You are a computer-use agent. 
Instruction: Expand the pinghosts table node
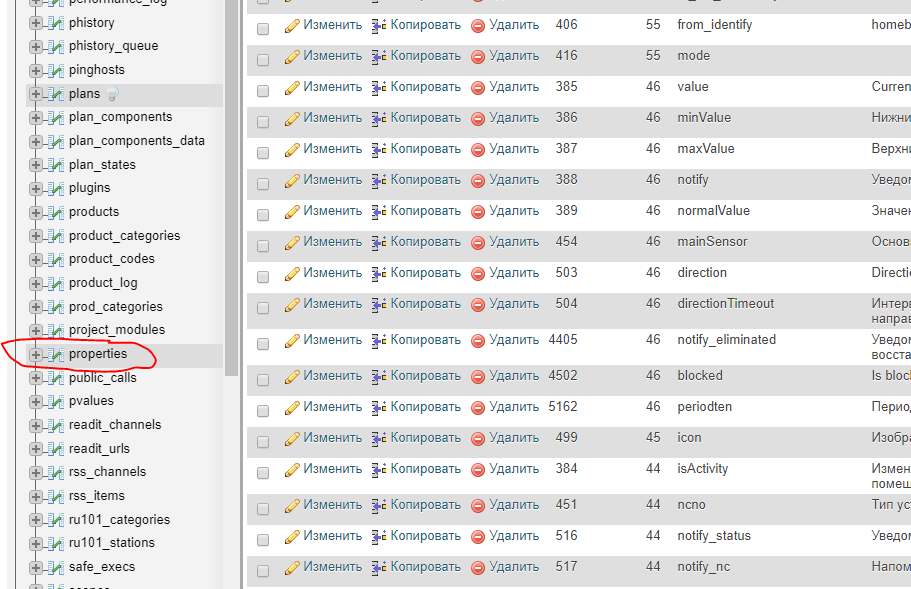click(x=35, y=70)
